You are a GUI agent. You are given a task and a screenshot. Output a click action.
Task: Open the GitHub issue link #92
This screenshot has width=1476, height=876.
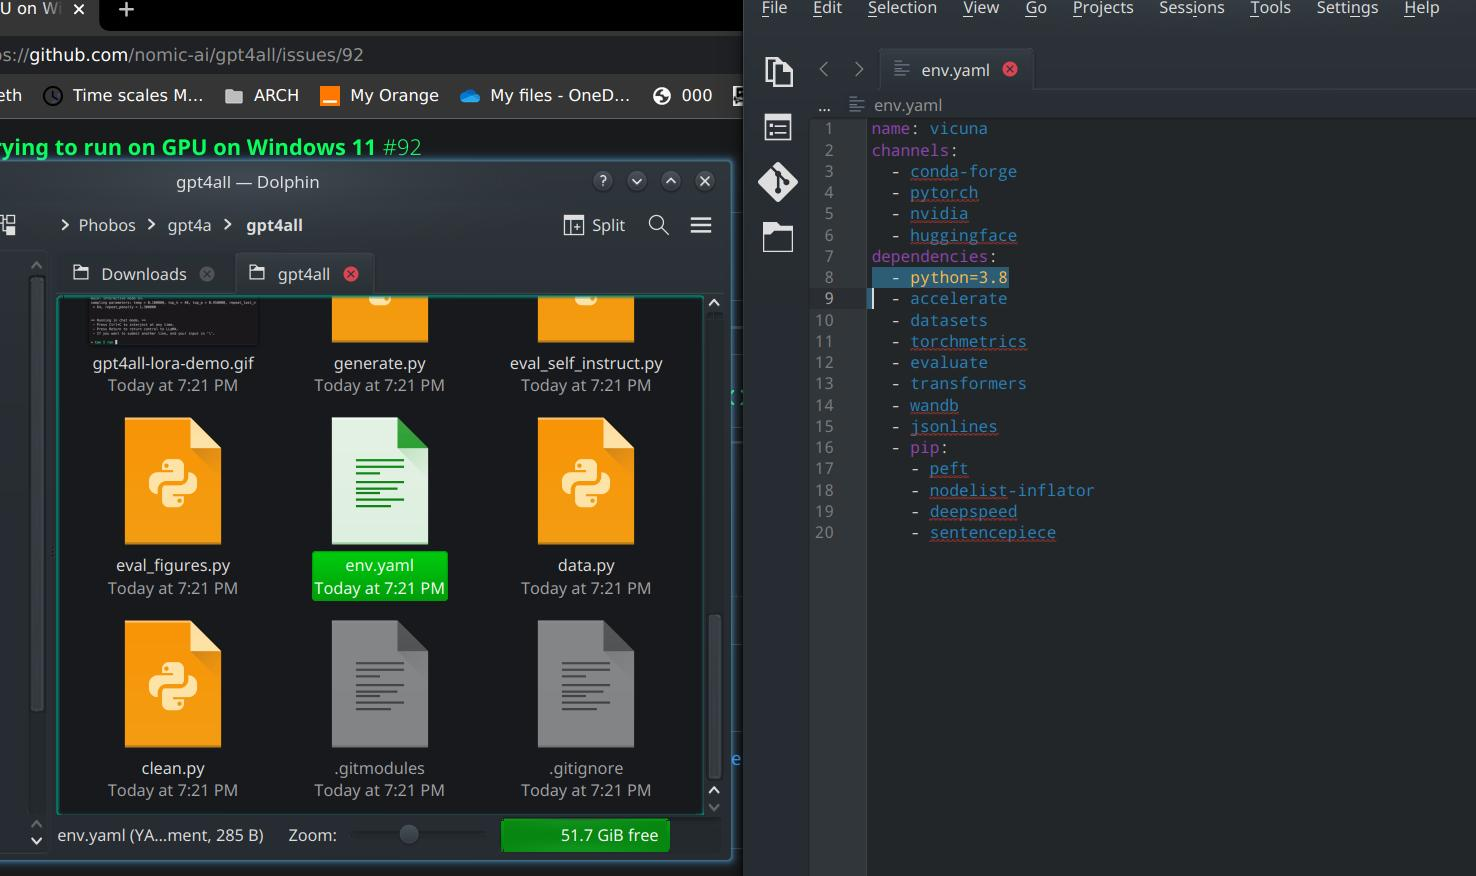tap(399, 147)
